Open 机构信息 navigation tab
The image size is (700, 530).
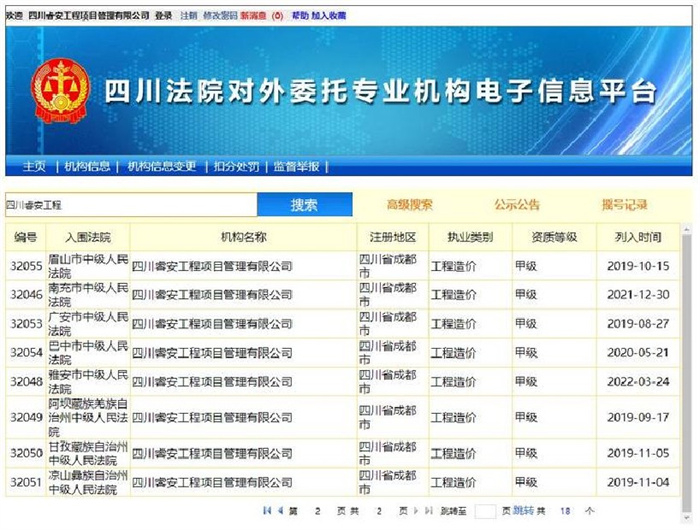click(87, 167)
